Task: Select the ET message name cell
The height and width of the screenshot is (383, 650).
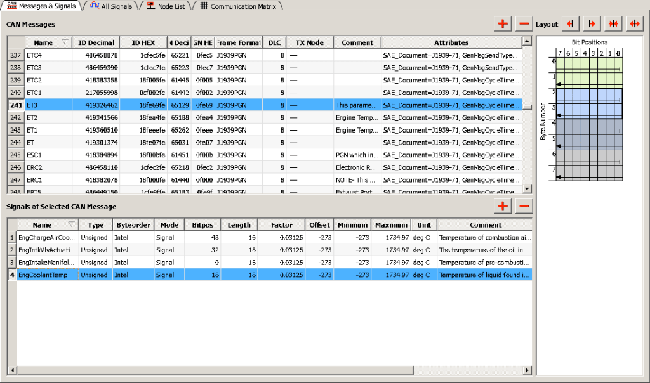Action: point(49,143)
